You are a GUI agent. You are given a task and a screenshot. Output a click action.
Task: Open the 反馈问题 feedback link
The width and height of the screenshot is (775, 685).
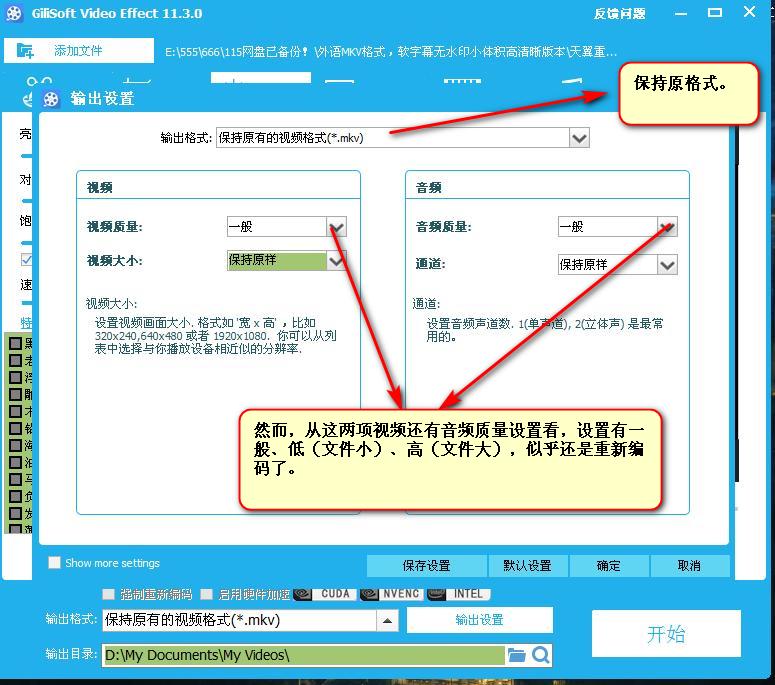click(x=620, y=13)
